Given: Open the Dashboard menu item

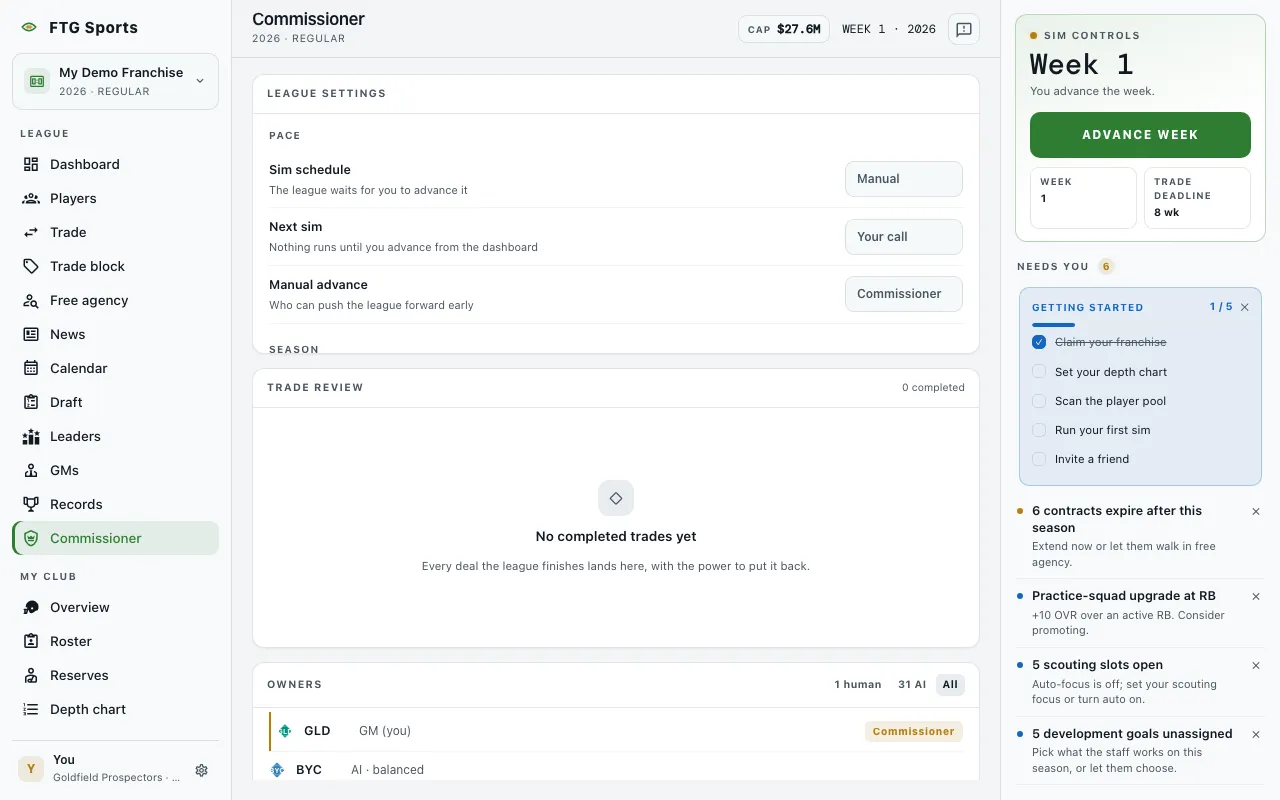Looking at the screenshot, I should click(115, 164).
